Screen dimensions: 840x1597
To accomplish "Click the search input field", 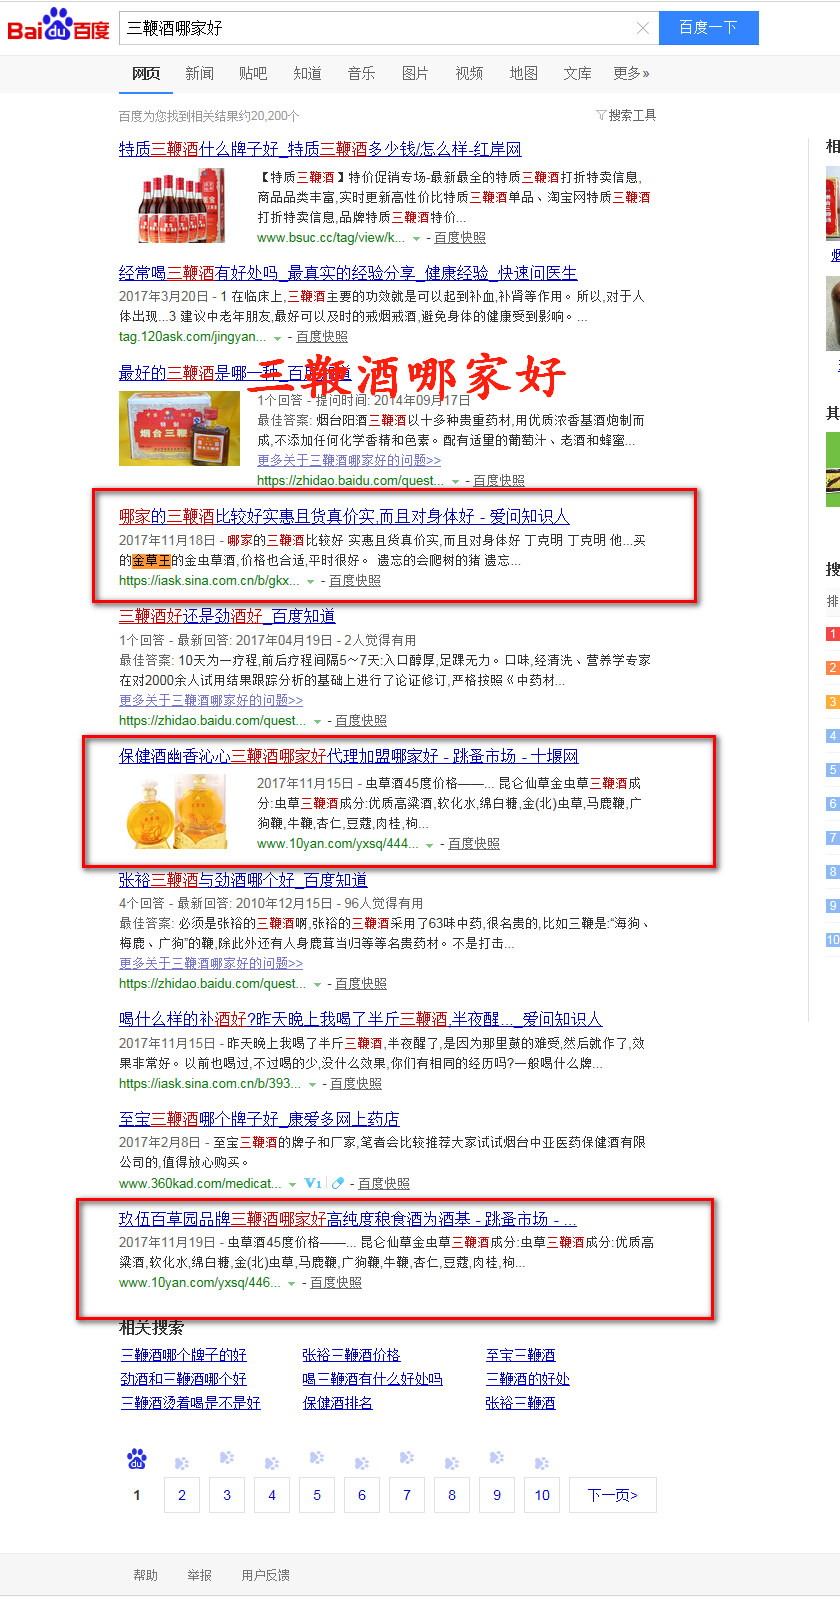I will pos(378,28).
